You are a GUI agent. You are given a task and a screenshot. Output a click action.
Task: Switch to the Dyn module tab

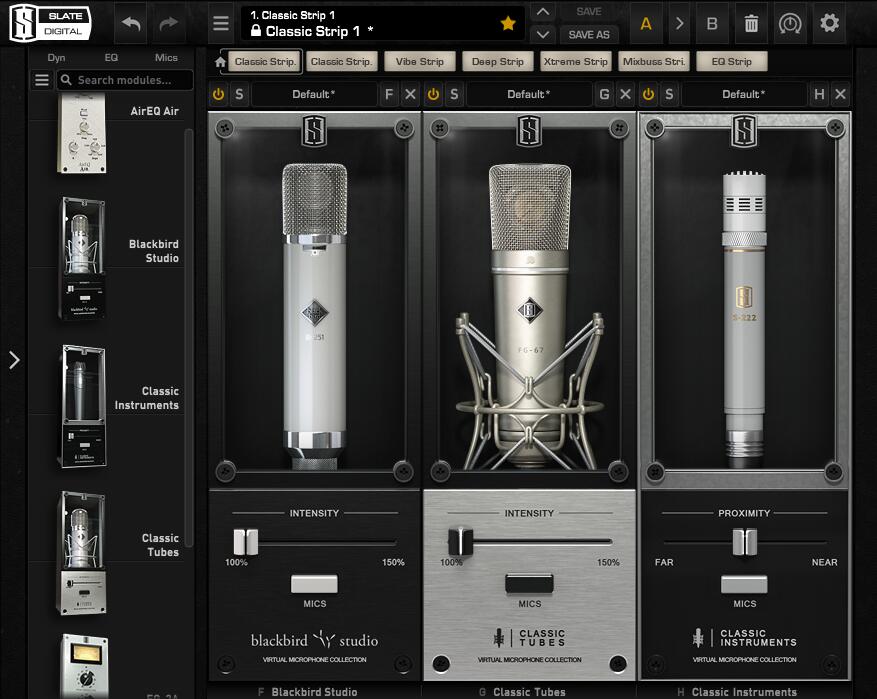pyautogui.click(x=56, y=58)
